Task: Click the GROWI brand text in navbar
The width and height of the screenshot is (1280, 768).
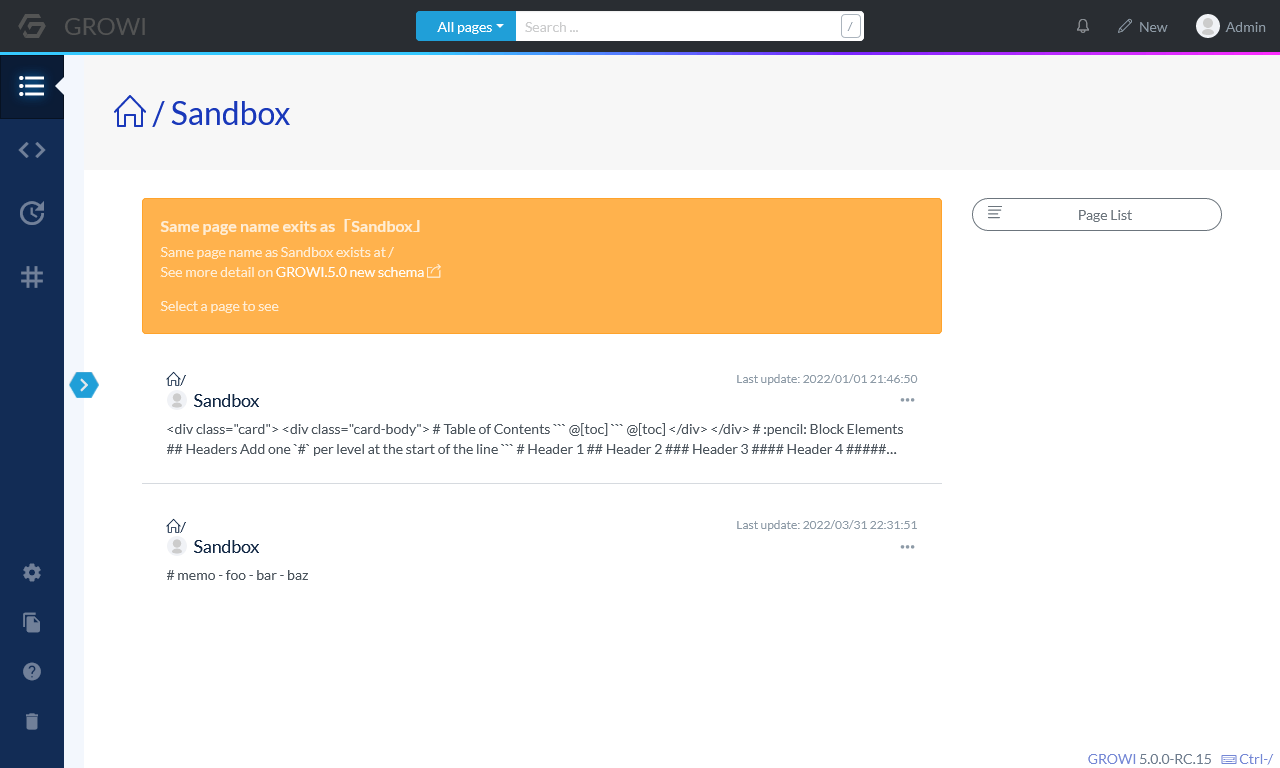Action: point(105,27)
